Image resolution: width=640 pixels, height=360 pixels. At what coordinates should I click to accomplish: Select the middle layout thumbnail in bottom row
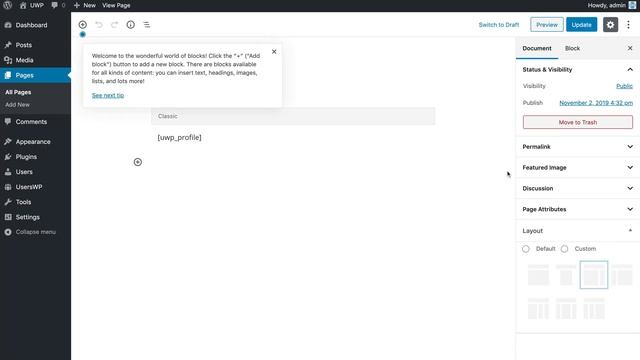pos(566,308)
